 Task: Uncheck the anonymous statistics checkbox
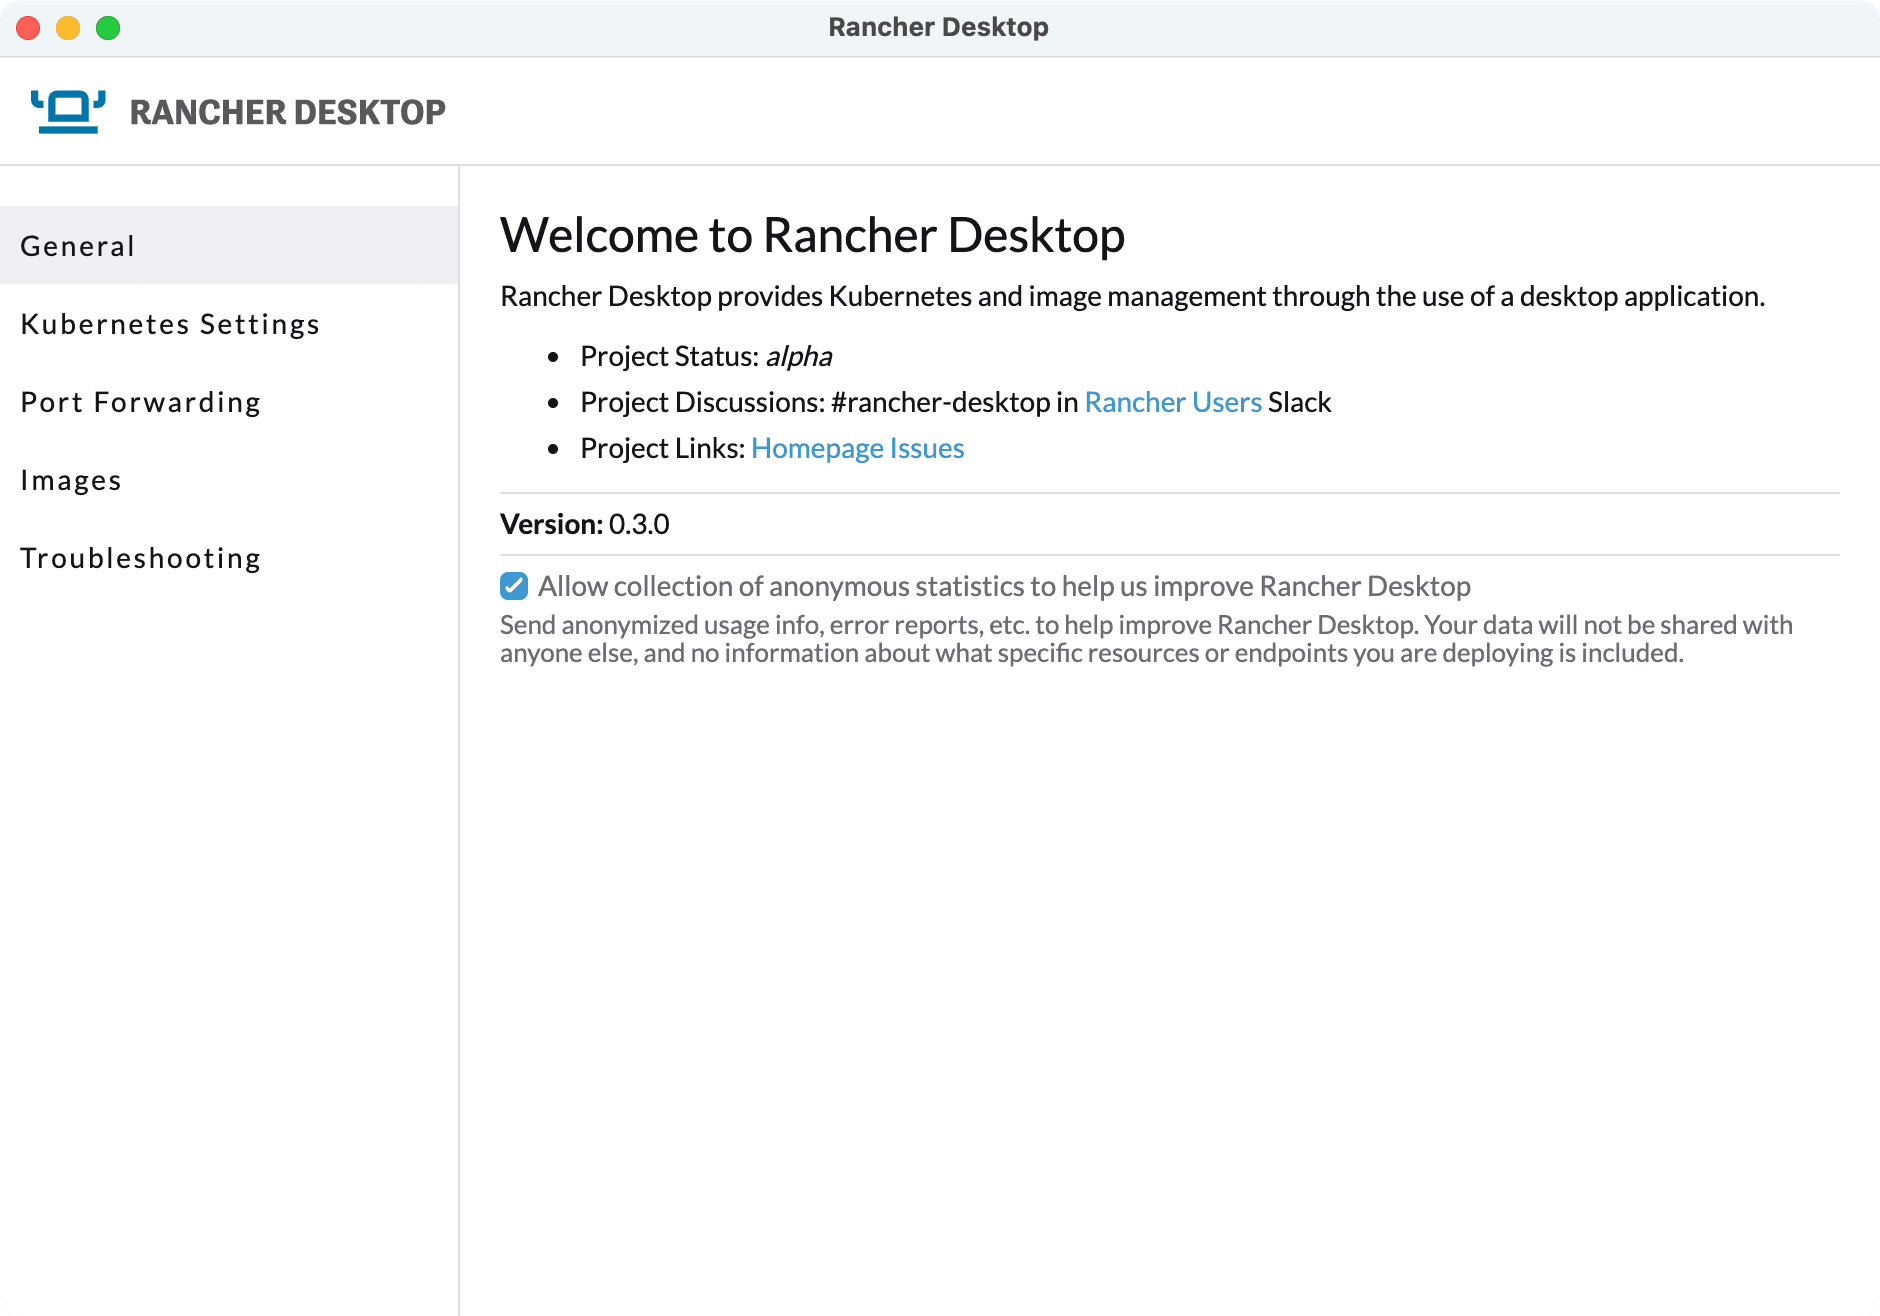(514, 586)
